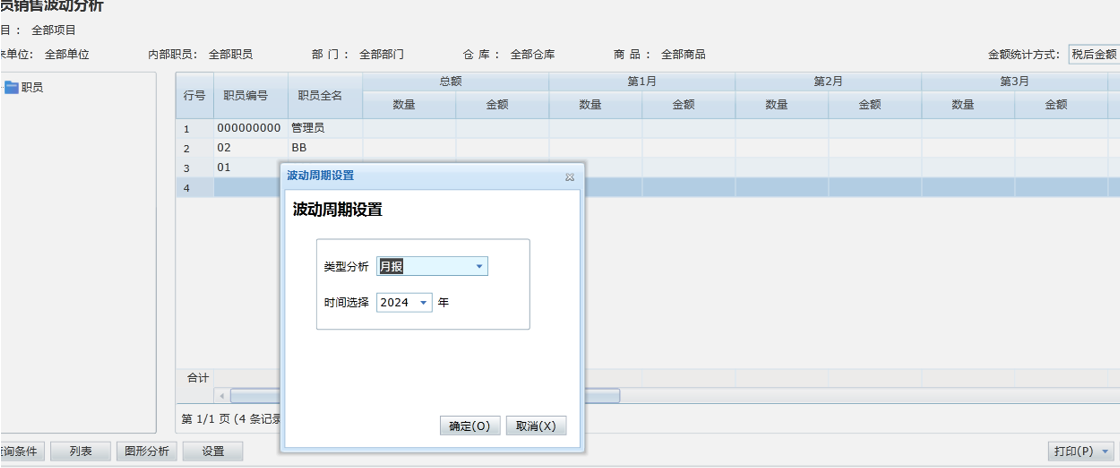Expand the 金额统计方式 dropdown
Image resolution: width=1120 pixels, height=468 pixels.
(1092, 55)
